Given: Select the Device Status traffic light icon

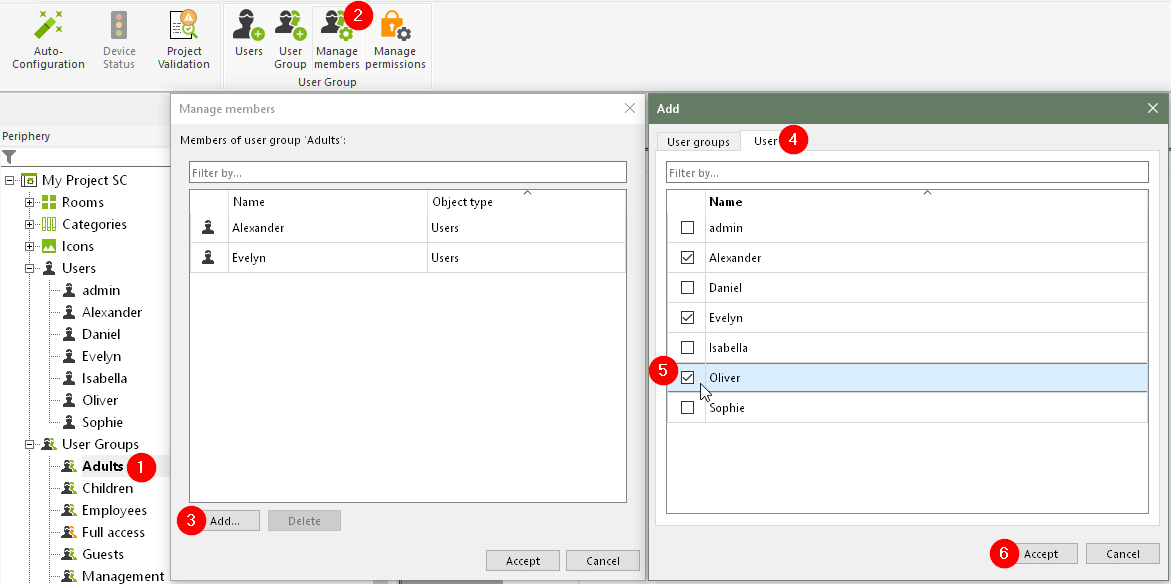Looking at the screenshot, I should 119,26.
